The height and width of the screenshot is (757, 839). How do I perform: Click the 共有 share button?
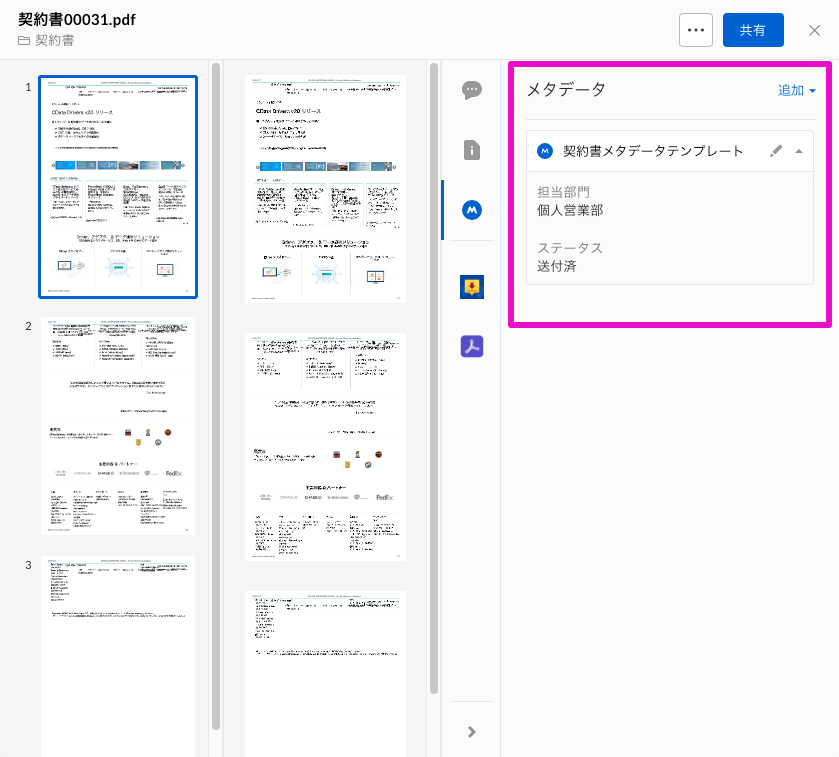pyautogui.click(x=753, y=30)
